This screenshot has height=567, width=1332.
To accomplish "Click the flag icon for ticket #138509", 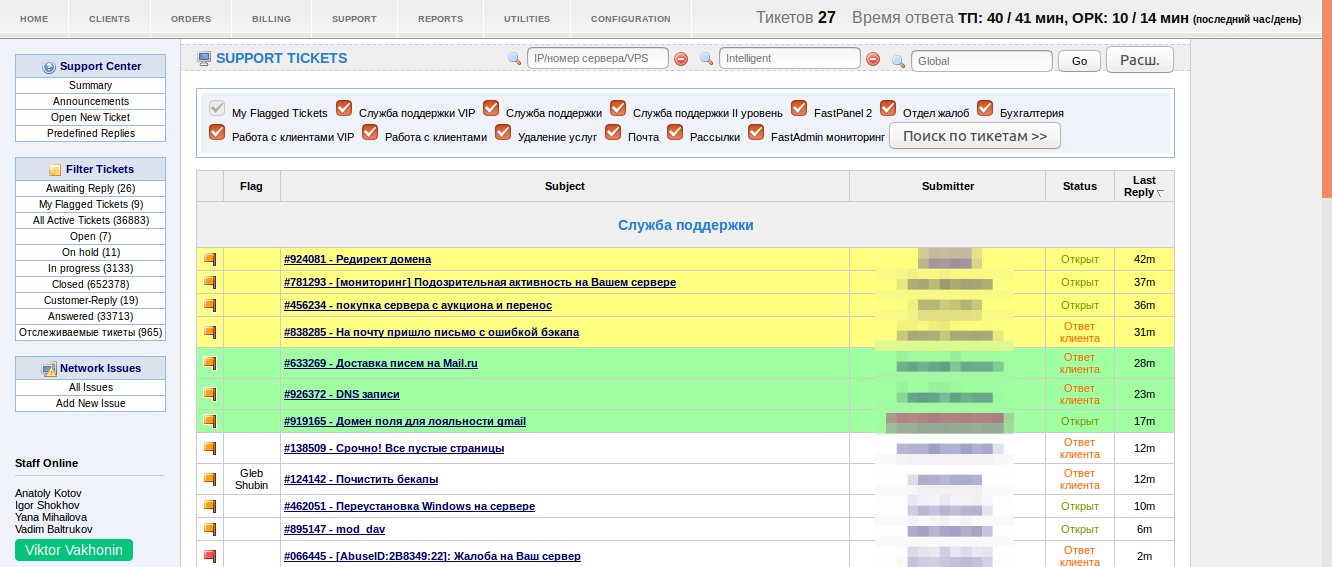I will (x=210, y=448).
